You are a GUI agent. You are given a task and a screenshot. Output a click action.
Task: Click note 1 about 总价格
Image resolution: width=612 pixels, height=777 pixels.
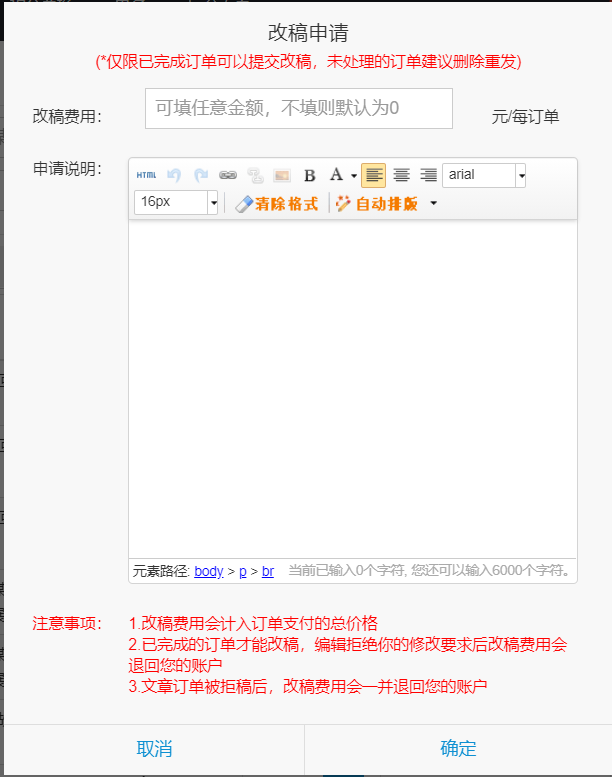point(253,623)
